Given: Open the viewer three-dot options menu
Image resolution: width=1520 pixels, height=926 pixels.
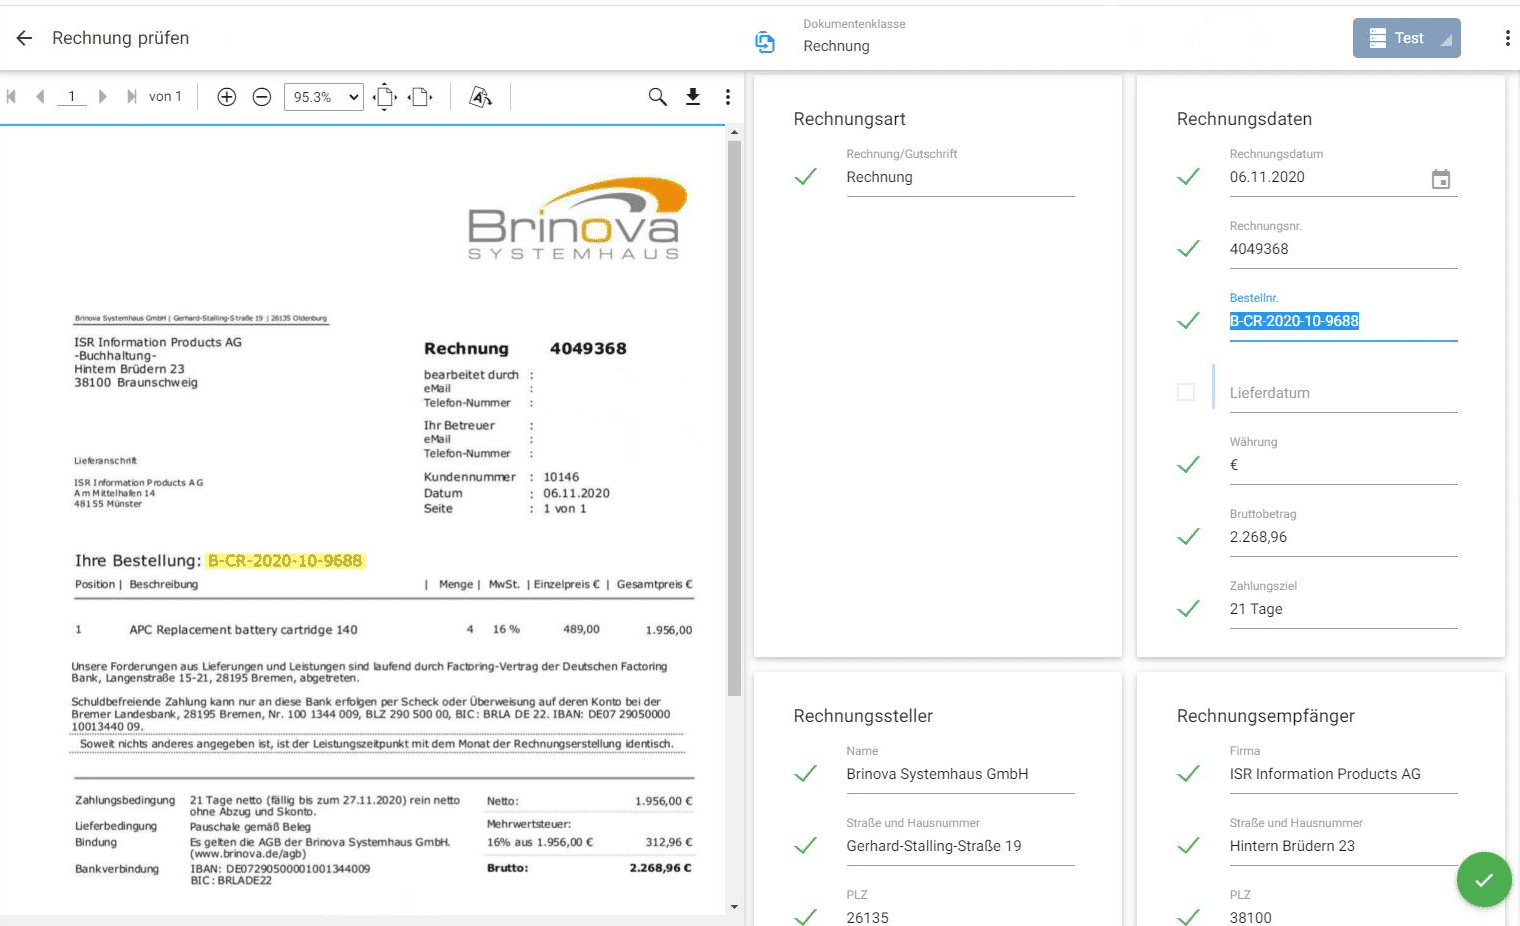Looking at the screenshot, I should tap(727, 96).
